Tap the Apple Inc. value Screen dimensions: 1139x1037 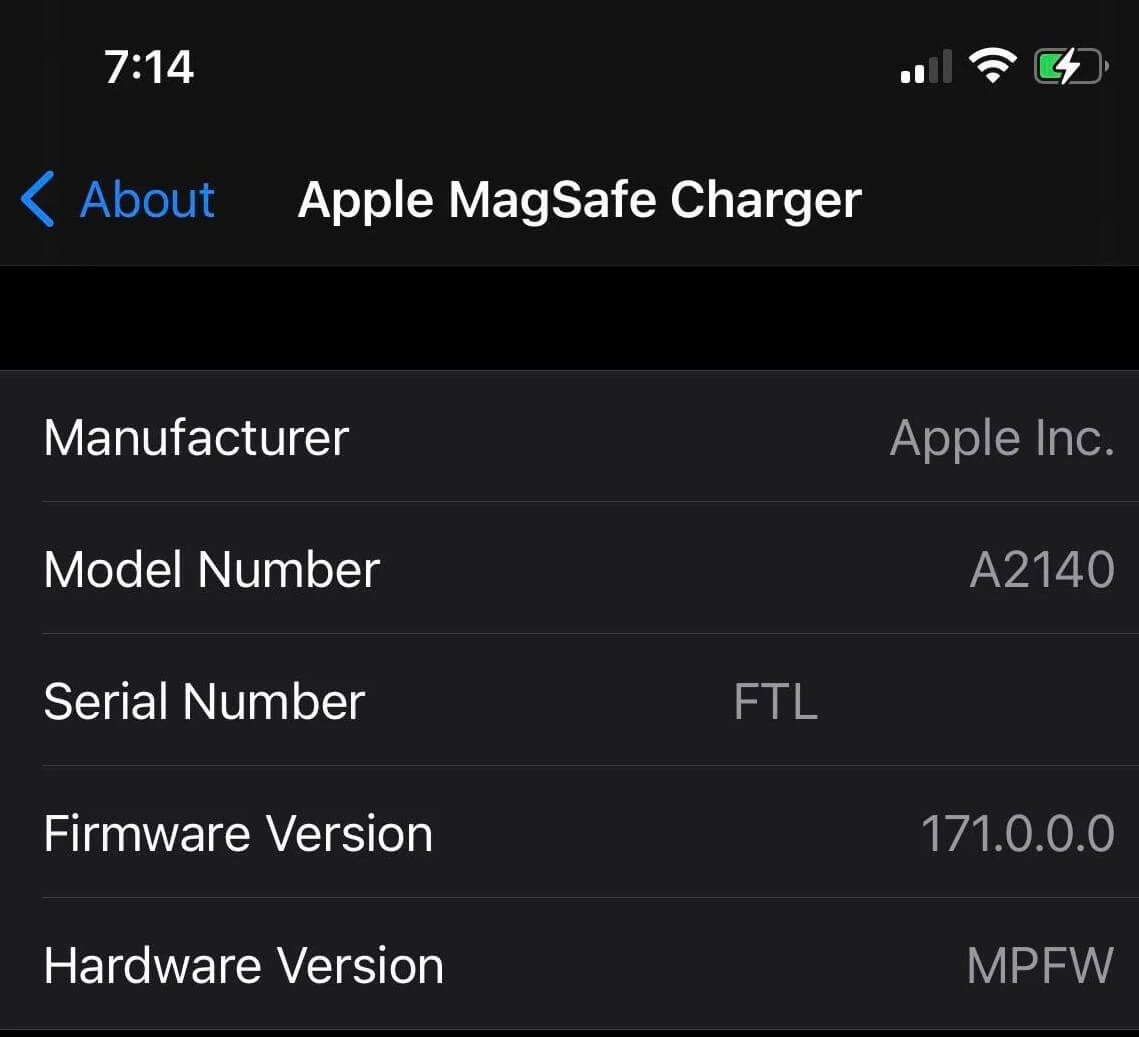pyautogui.click(x=1001, y=438)
